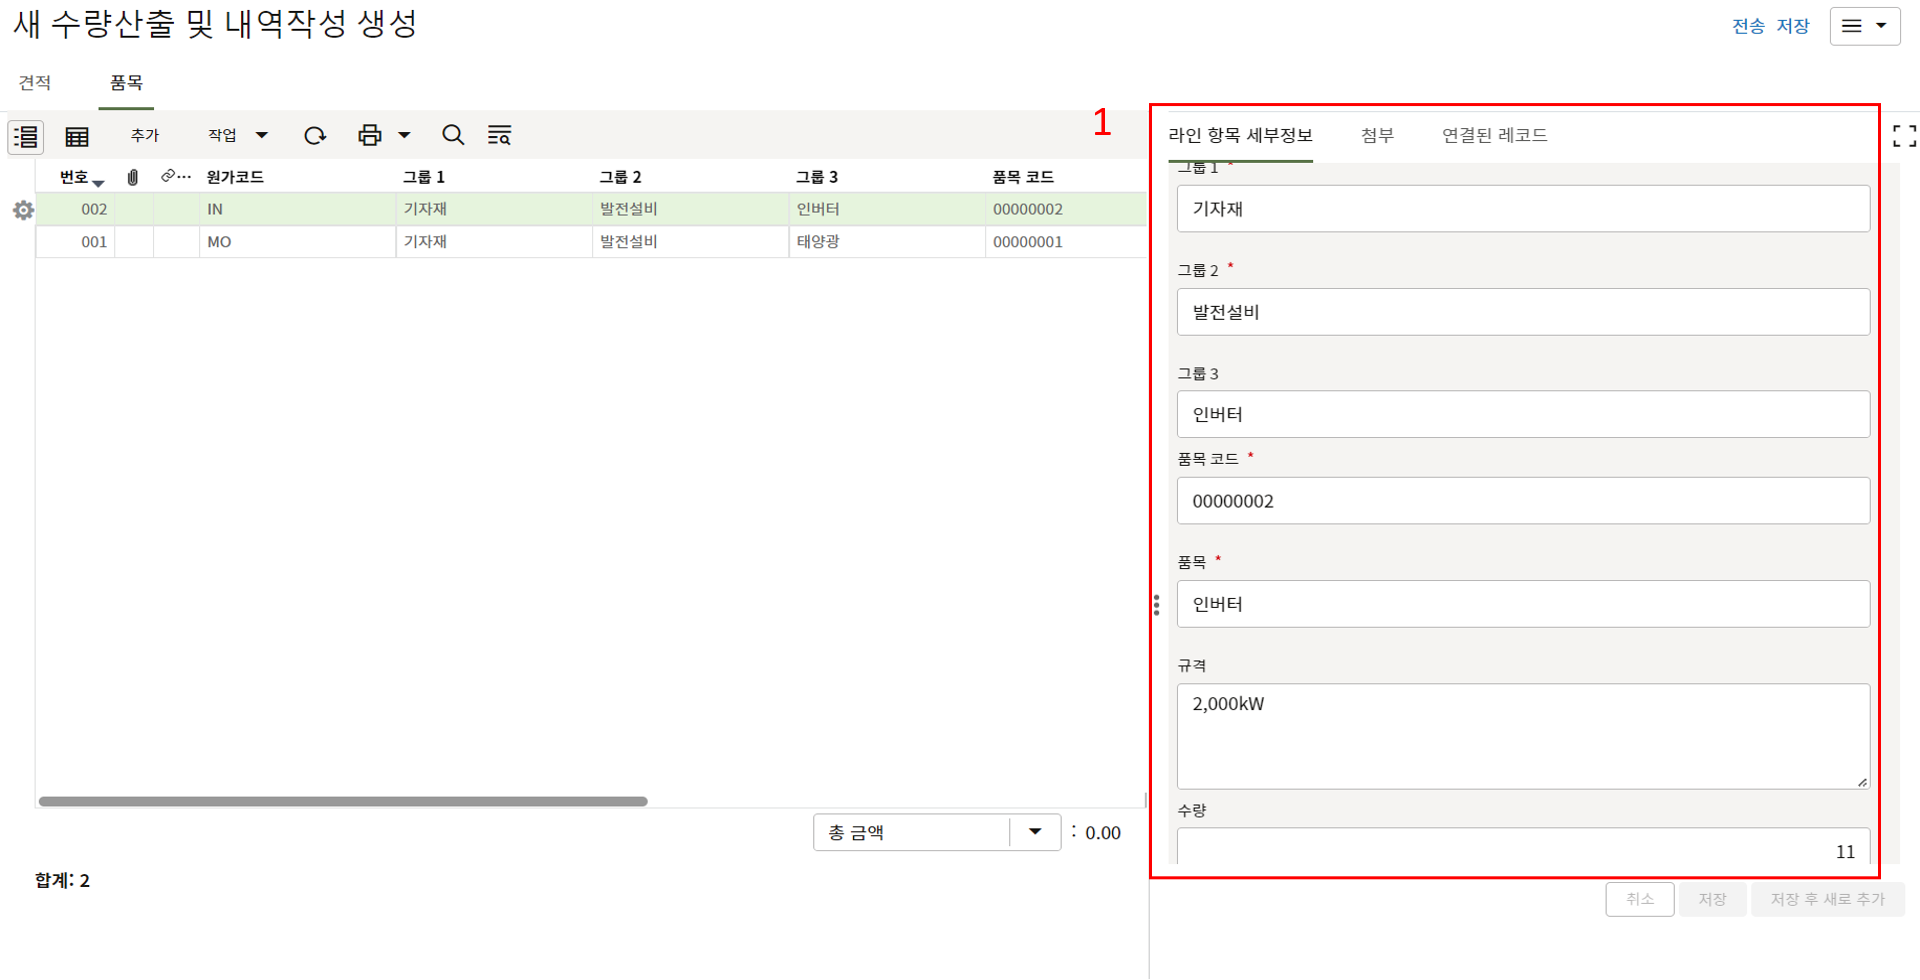Click the paperclip attachment column header
This screenshot has width=1920, height=980.
tap(133, 177)
